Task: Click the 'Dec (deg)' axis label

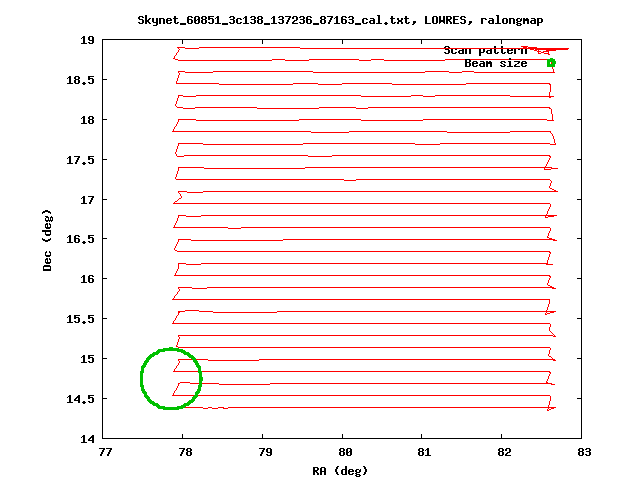Action: 47,240
